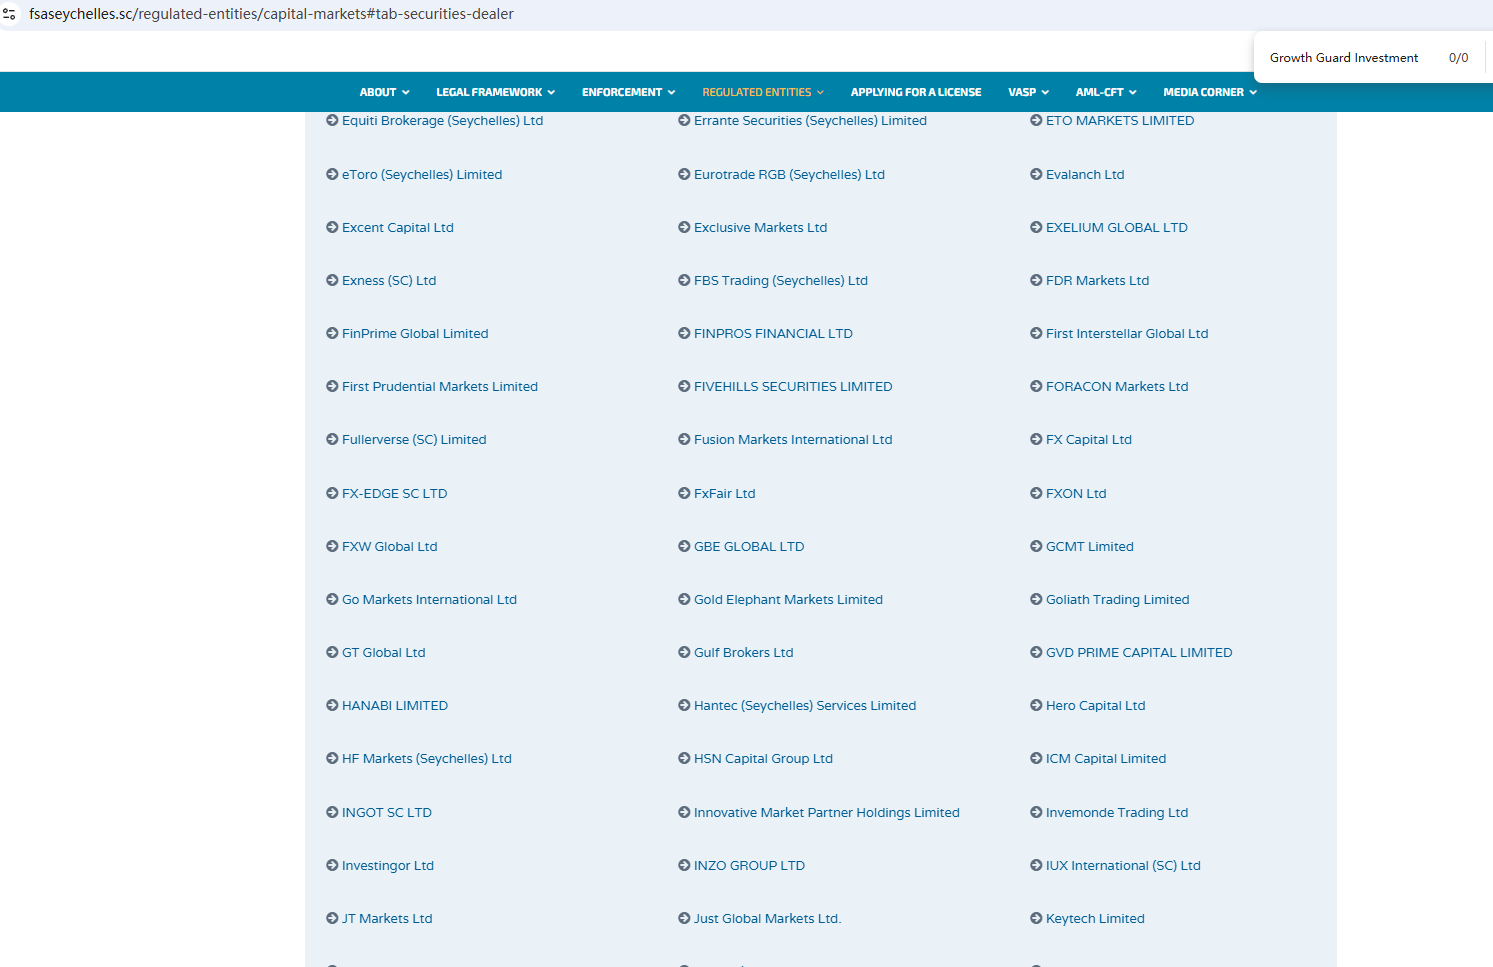This screenshot has width=1493, height=967.
Task: Click arrow icon beside INGOT SC LTD
Action: click(x=332, y=812)
